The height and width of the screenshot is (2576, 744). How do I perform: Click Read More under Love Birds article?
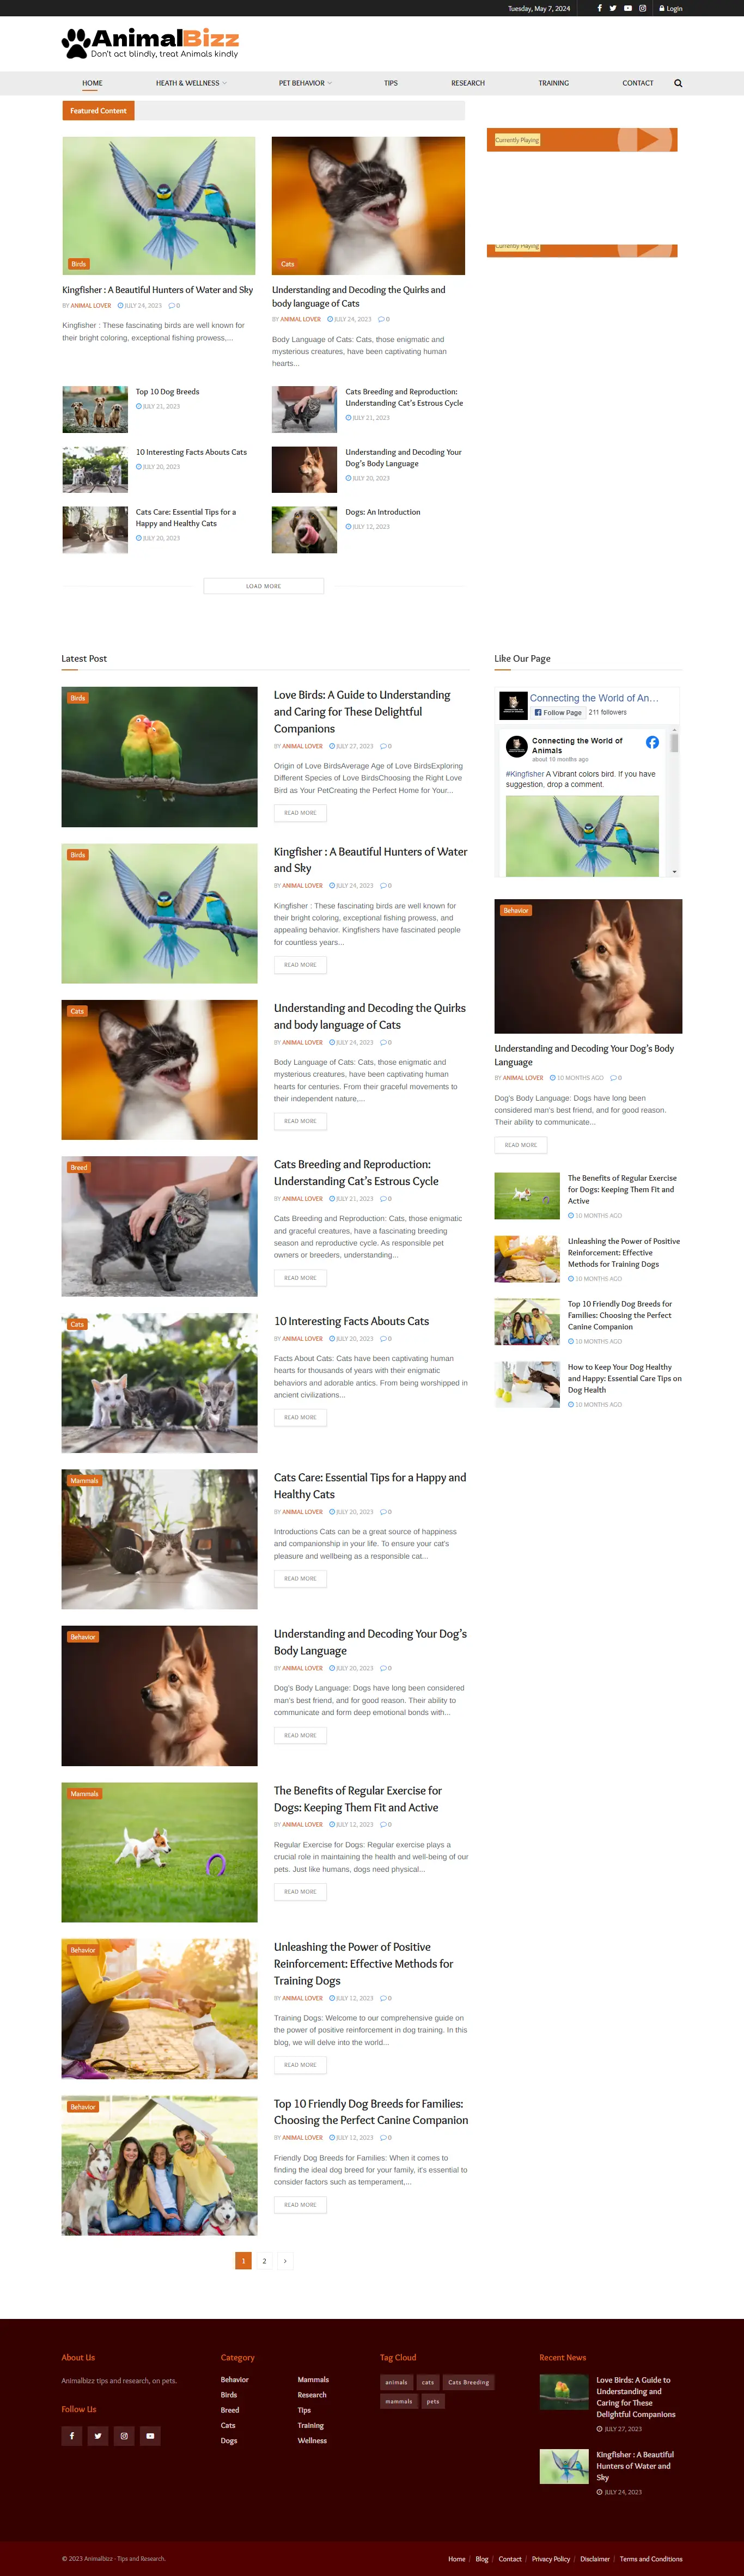(x=300, y=813)
